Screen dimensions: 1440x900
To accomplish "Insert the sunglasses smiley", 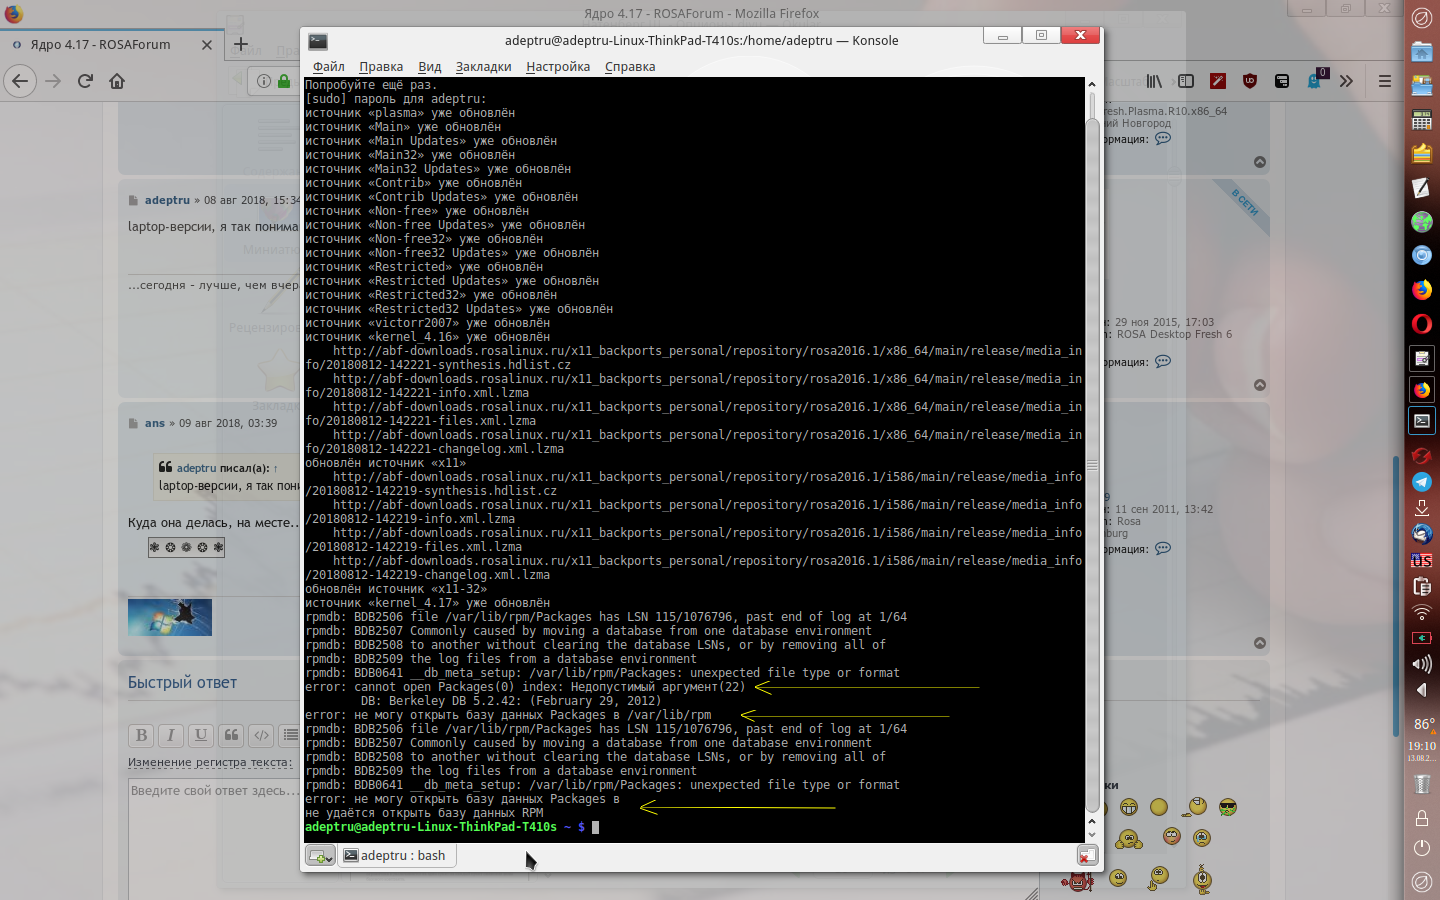I will click(1228, 807).
